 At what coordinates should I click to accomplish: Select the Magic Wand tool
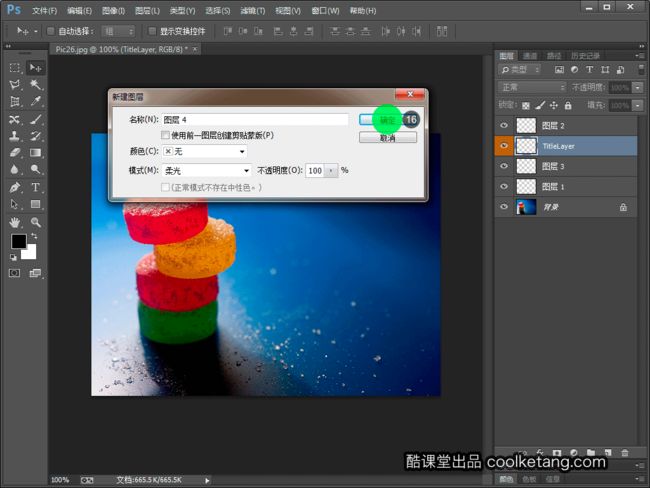pos(36,85)
